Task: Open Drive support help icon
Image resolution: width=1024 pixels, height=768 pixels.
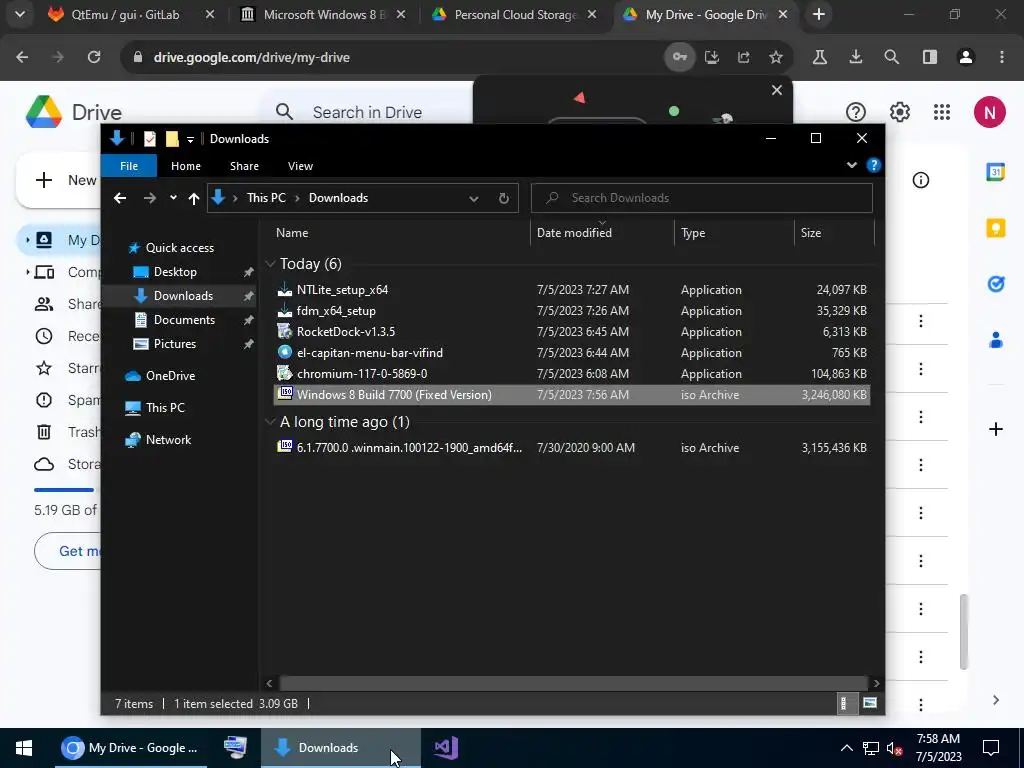Action: pos(856,112)
